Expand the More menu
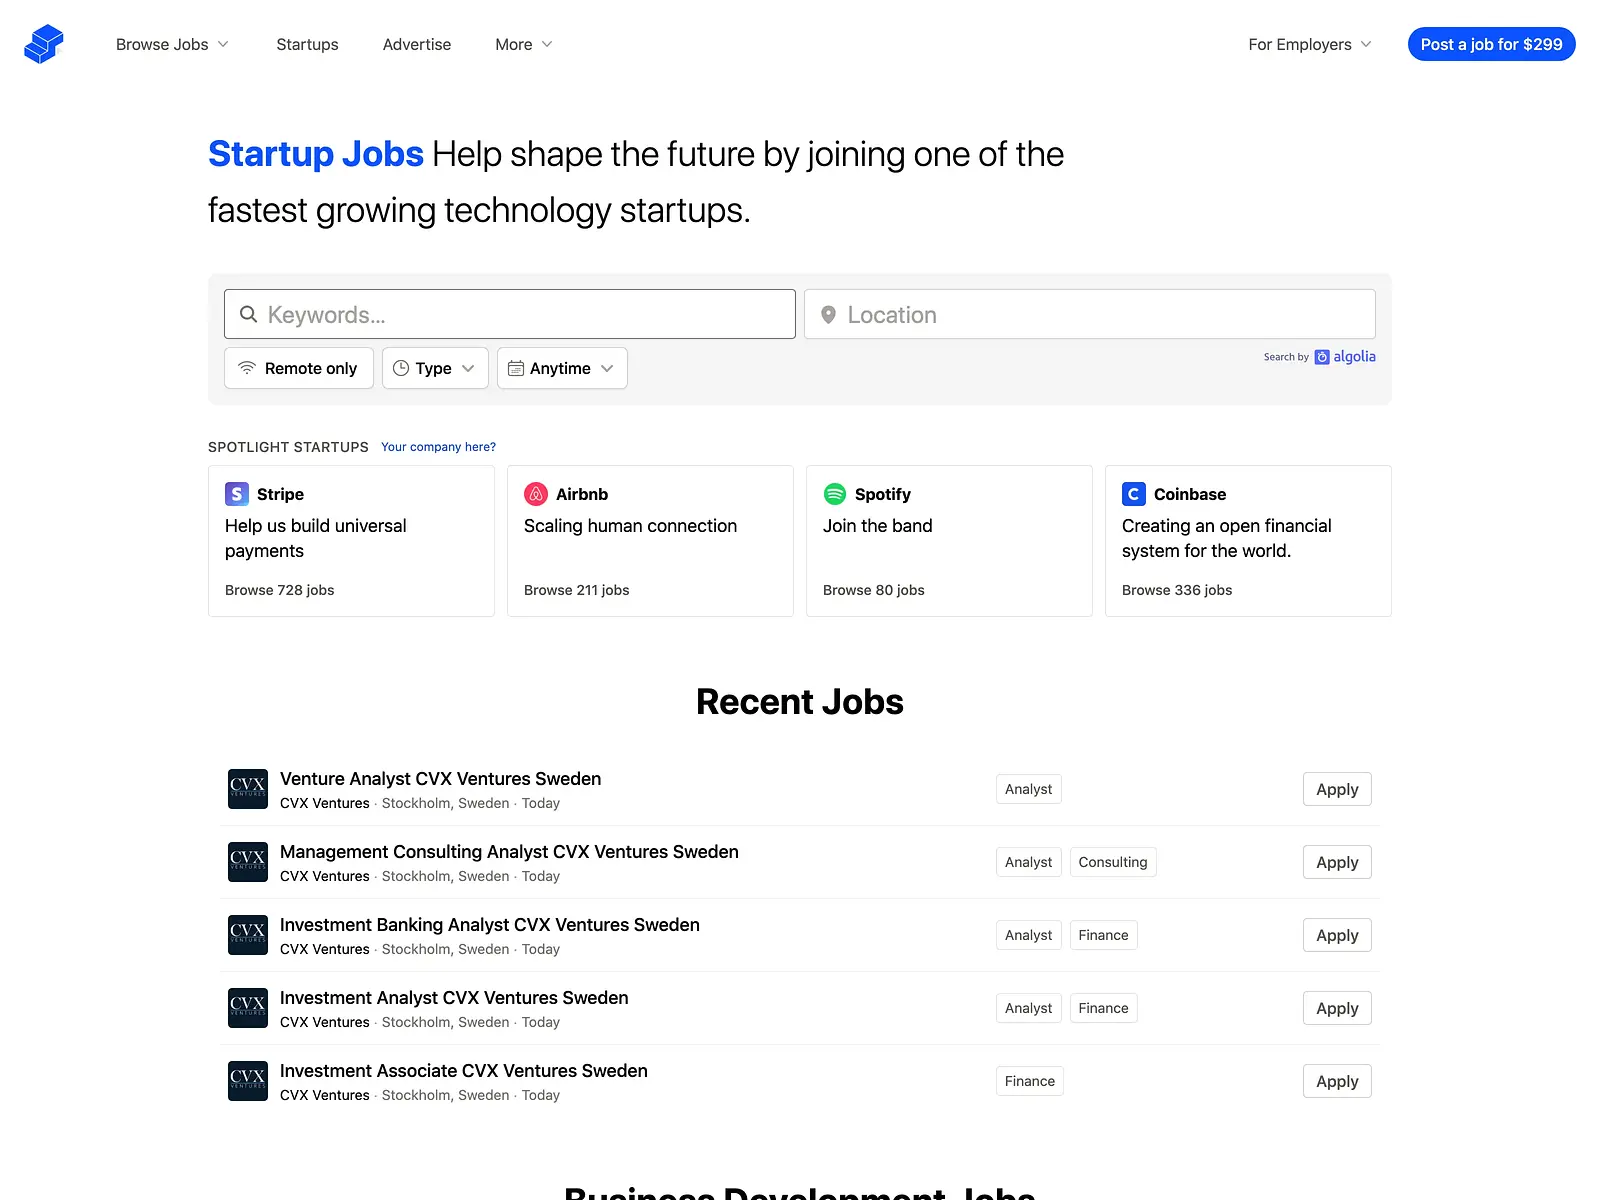The image size is (1600, 1200). pos(524,44)
